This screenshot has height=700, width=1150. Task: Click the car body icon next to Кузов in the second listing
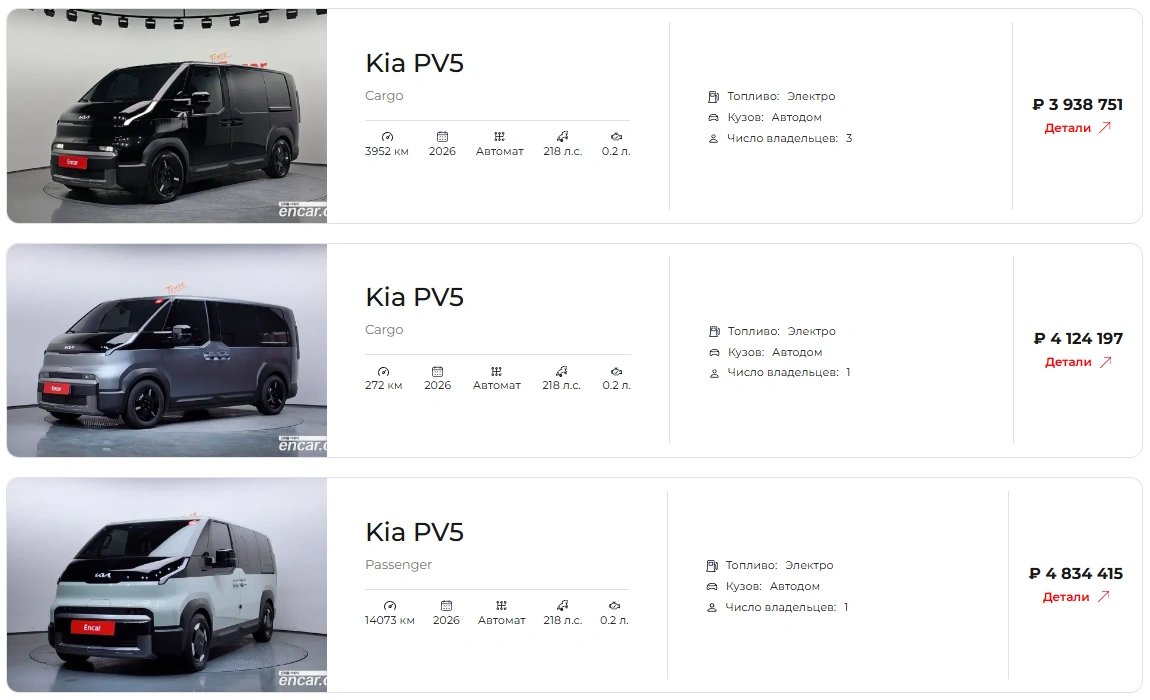coord(714,353)
